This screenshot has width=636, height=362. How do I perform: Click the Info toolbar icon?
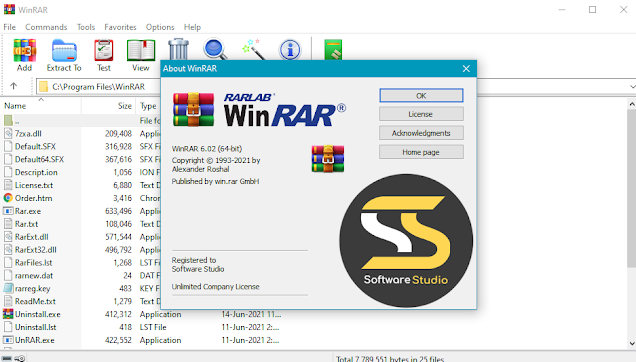click(x=290, y=50)
